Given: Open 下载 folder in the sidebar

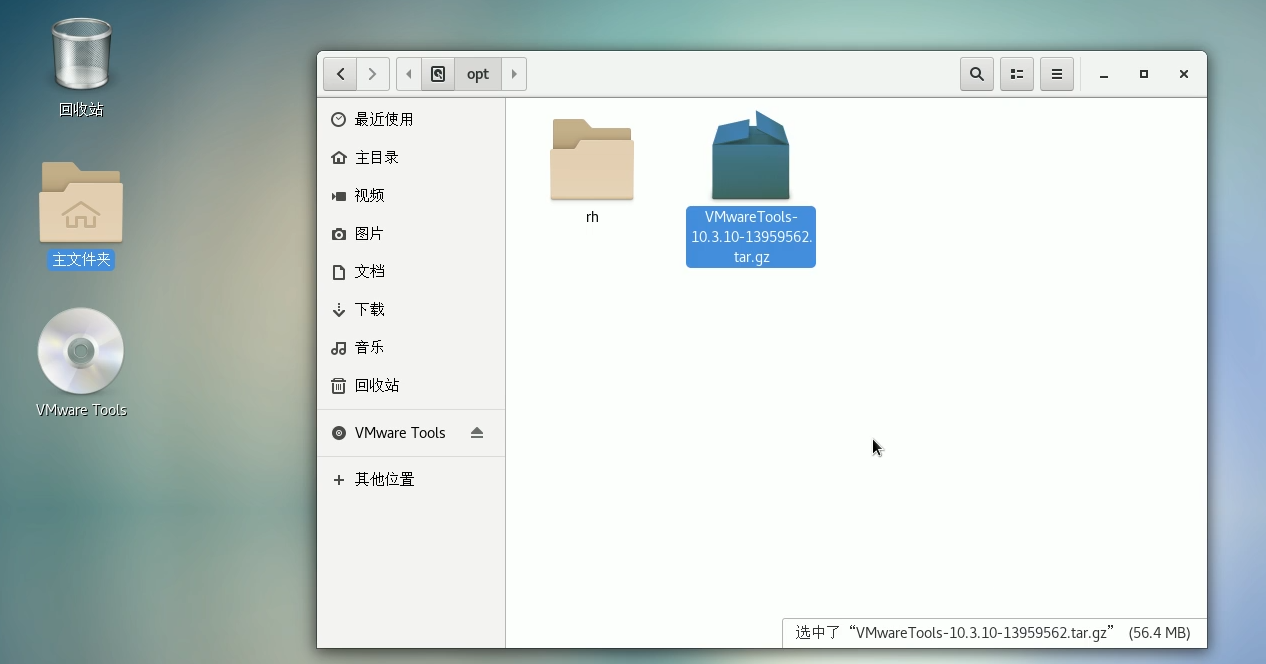Looking at the screenshot, I should point(411,309).
